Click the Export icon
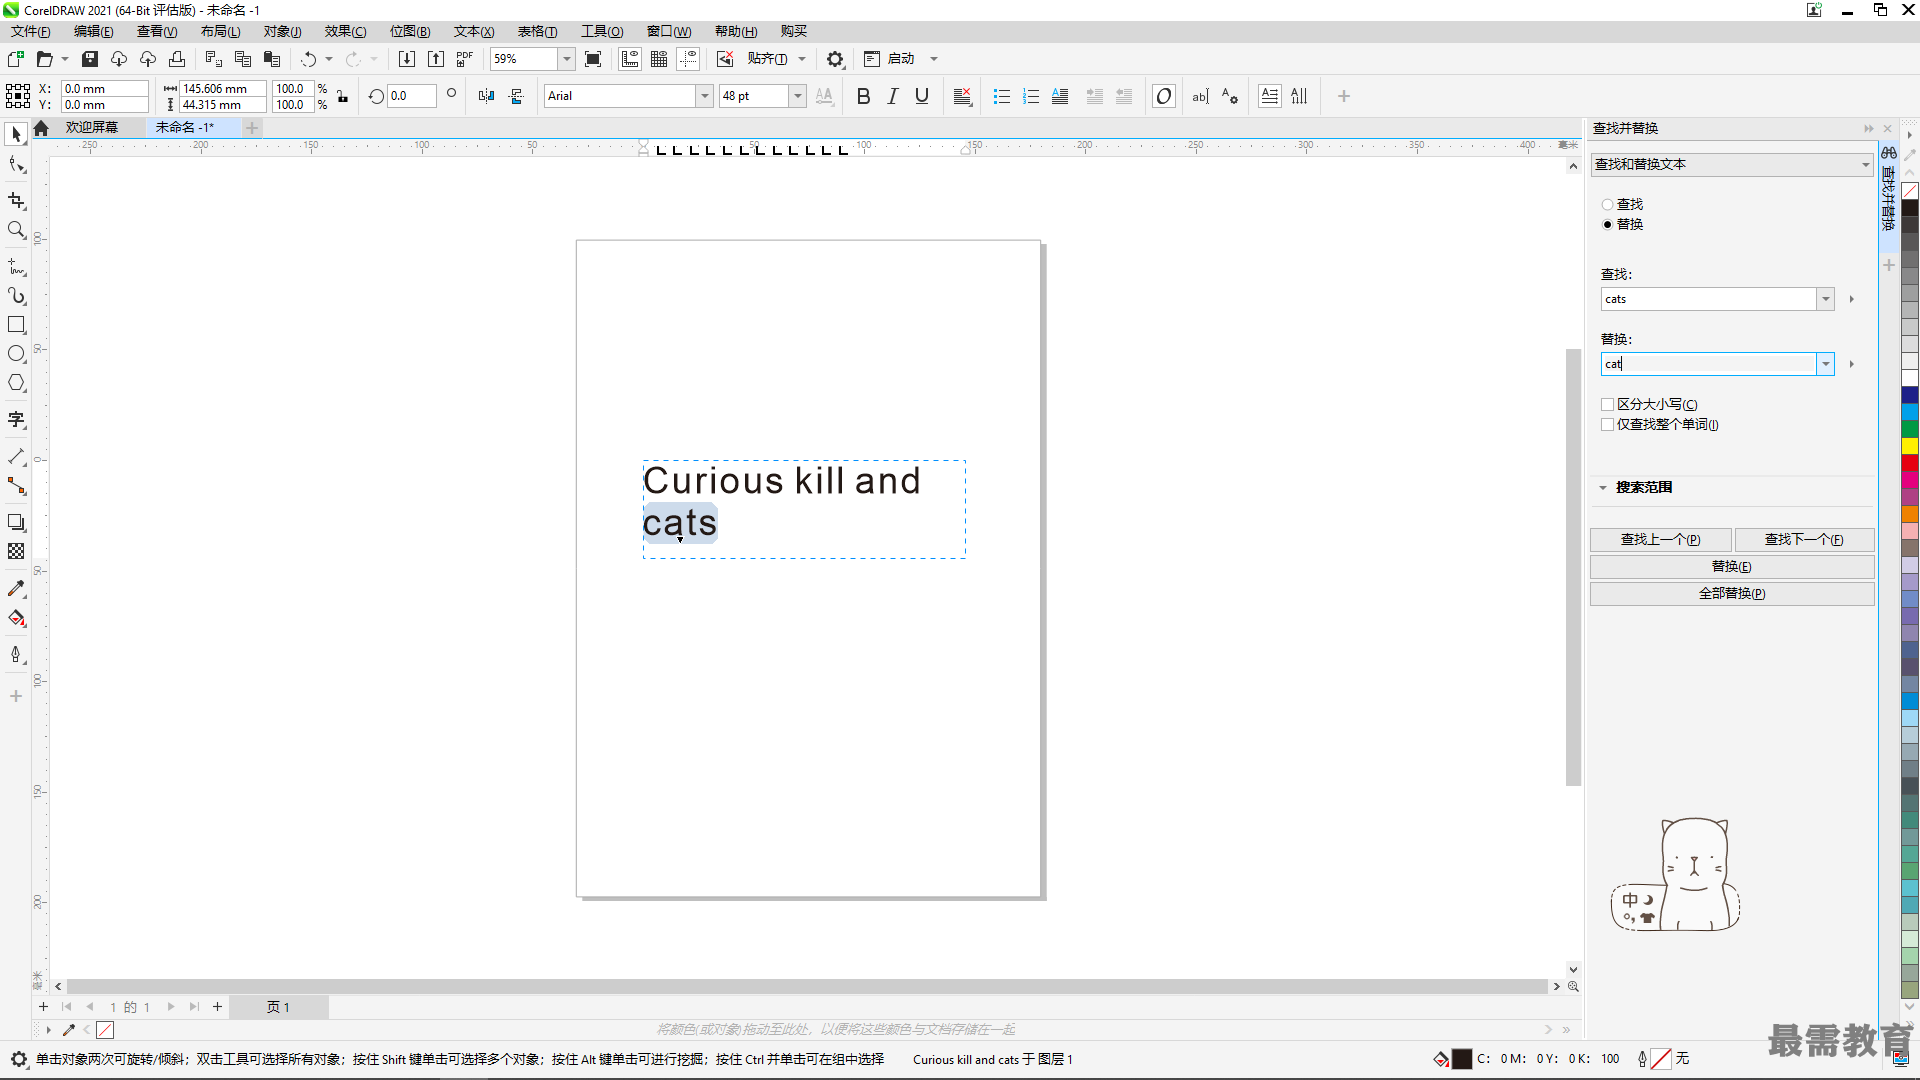The image size is (1920, 1080). [x=436, y=59]
